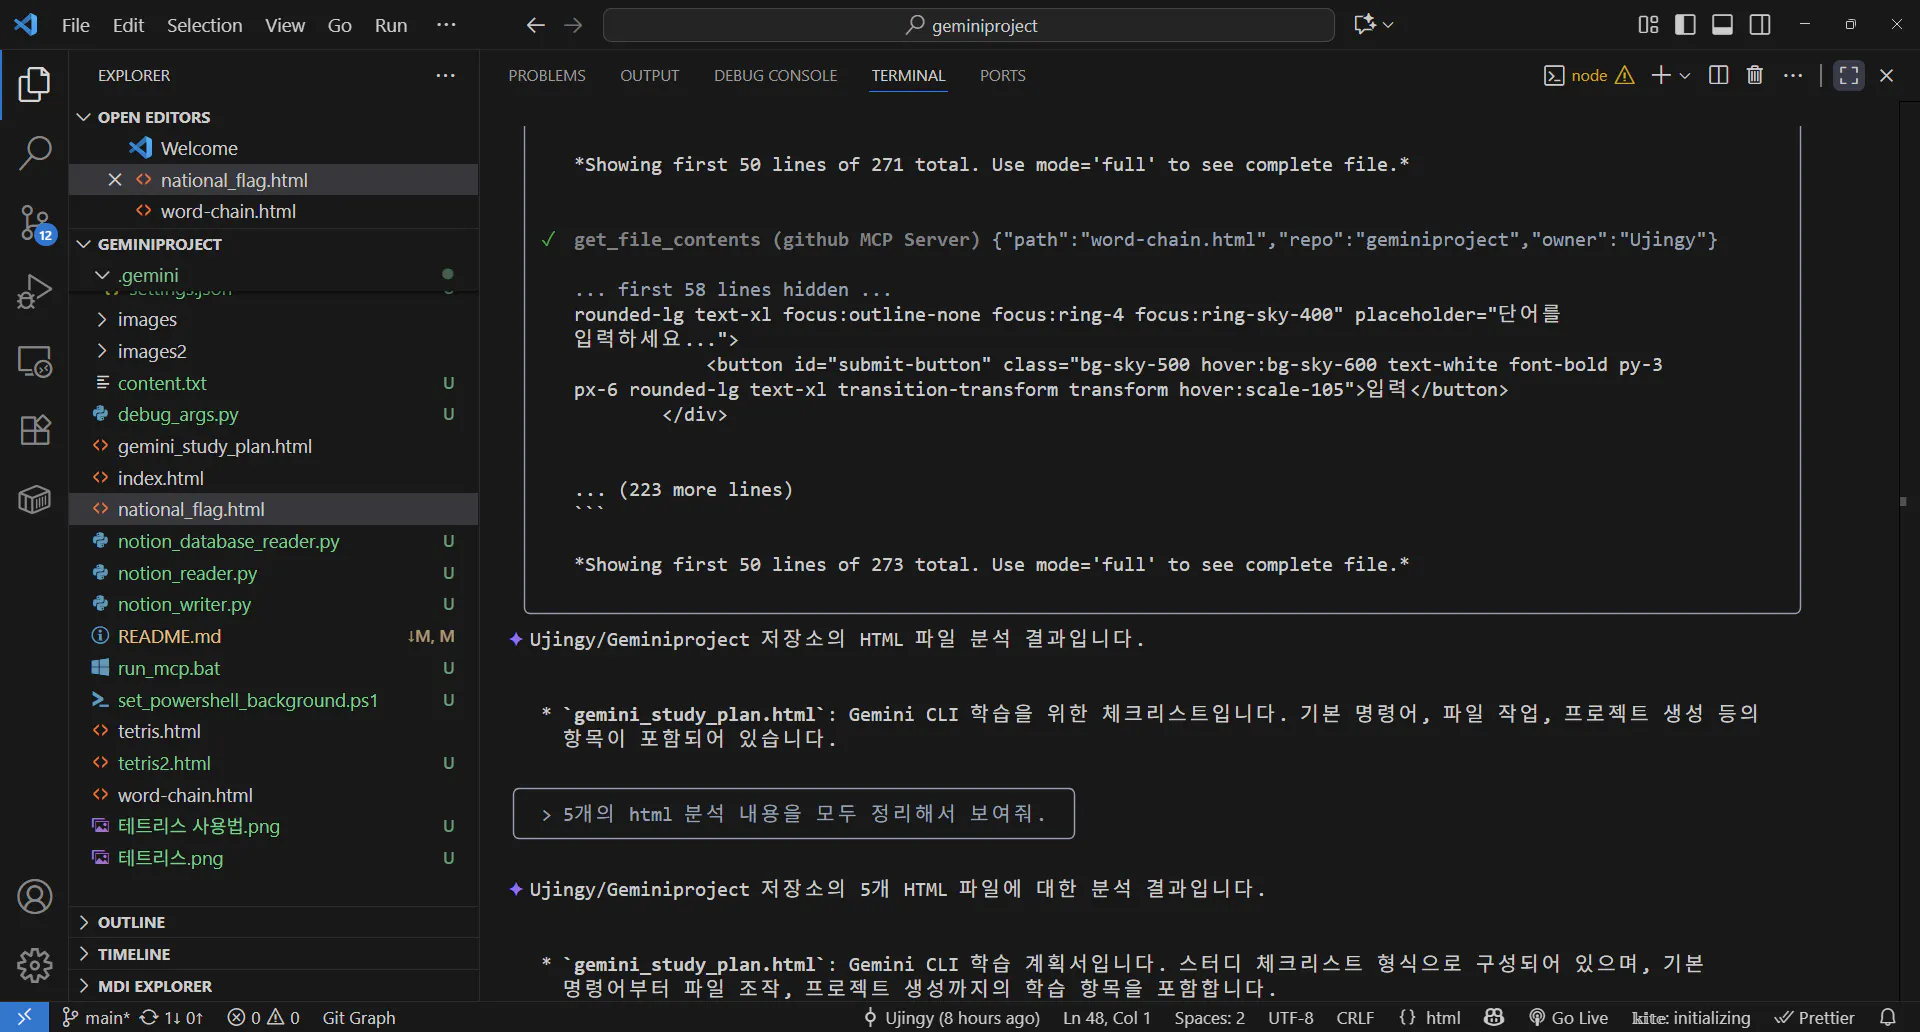Kill the active terminal with the trash icon
The width and height of the screenshot is (1920, 1032).
(1755, 75)
